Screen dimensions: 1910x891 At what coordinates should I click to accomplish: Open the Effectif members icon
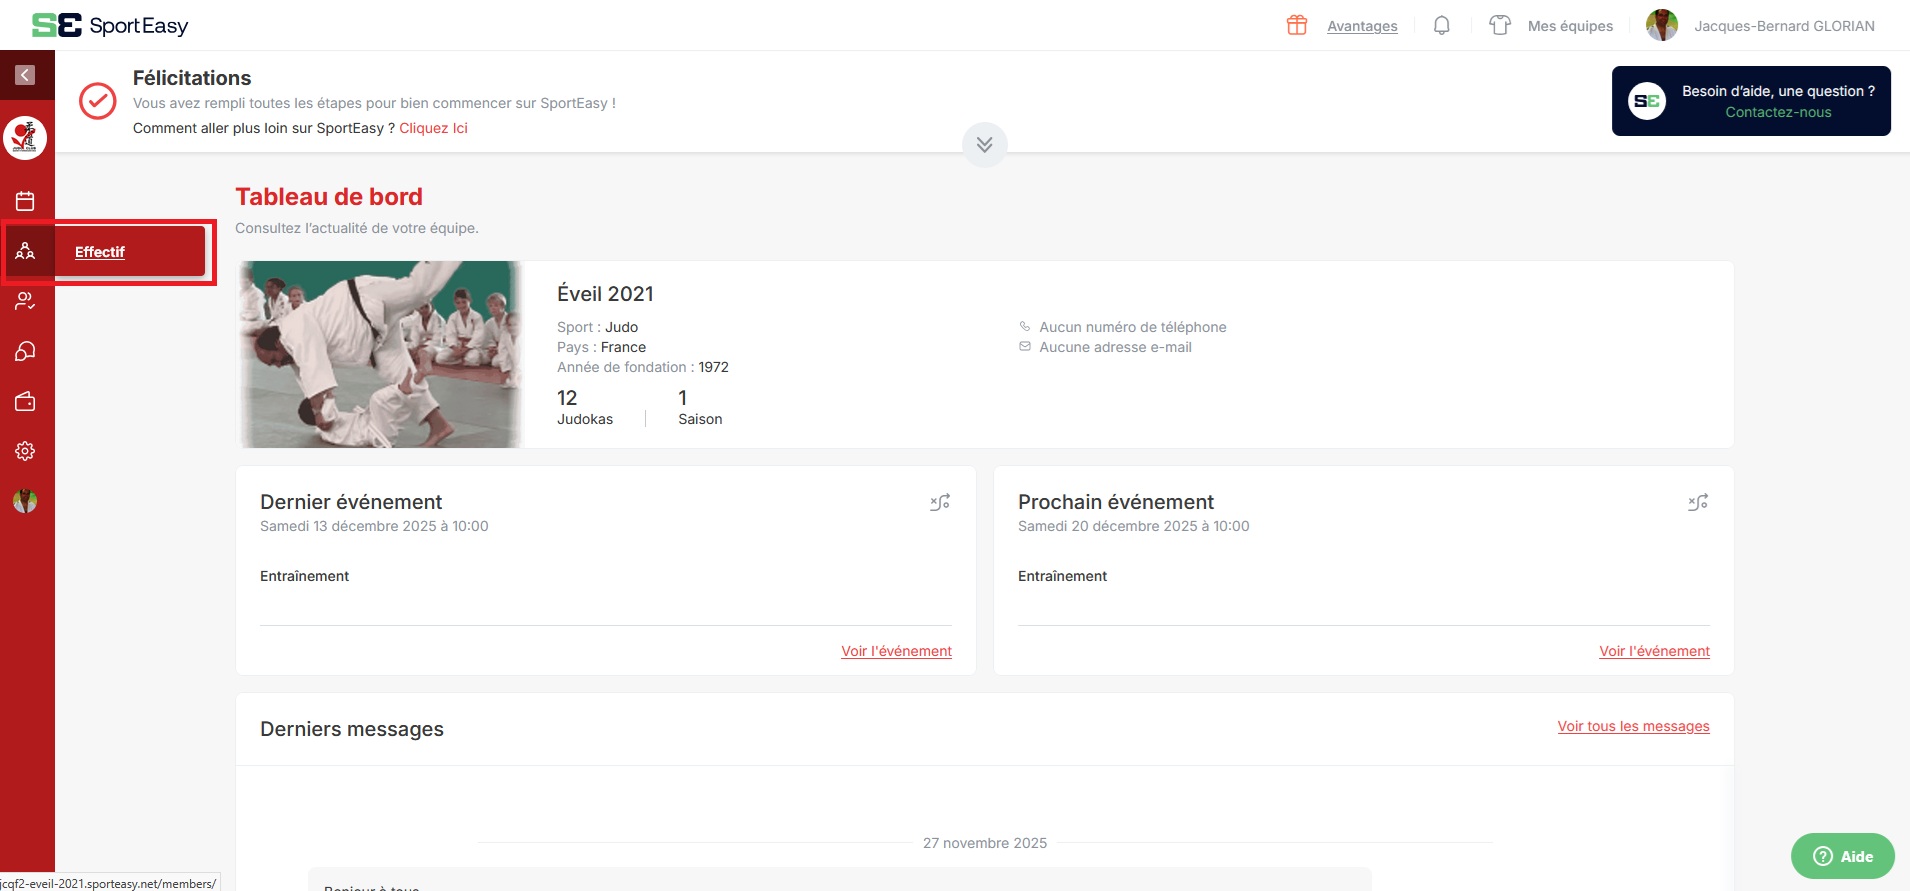[x=25, y=251]
